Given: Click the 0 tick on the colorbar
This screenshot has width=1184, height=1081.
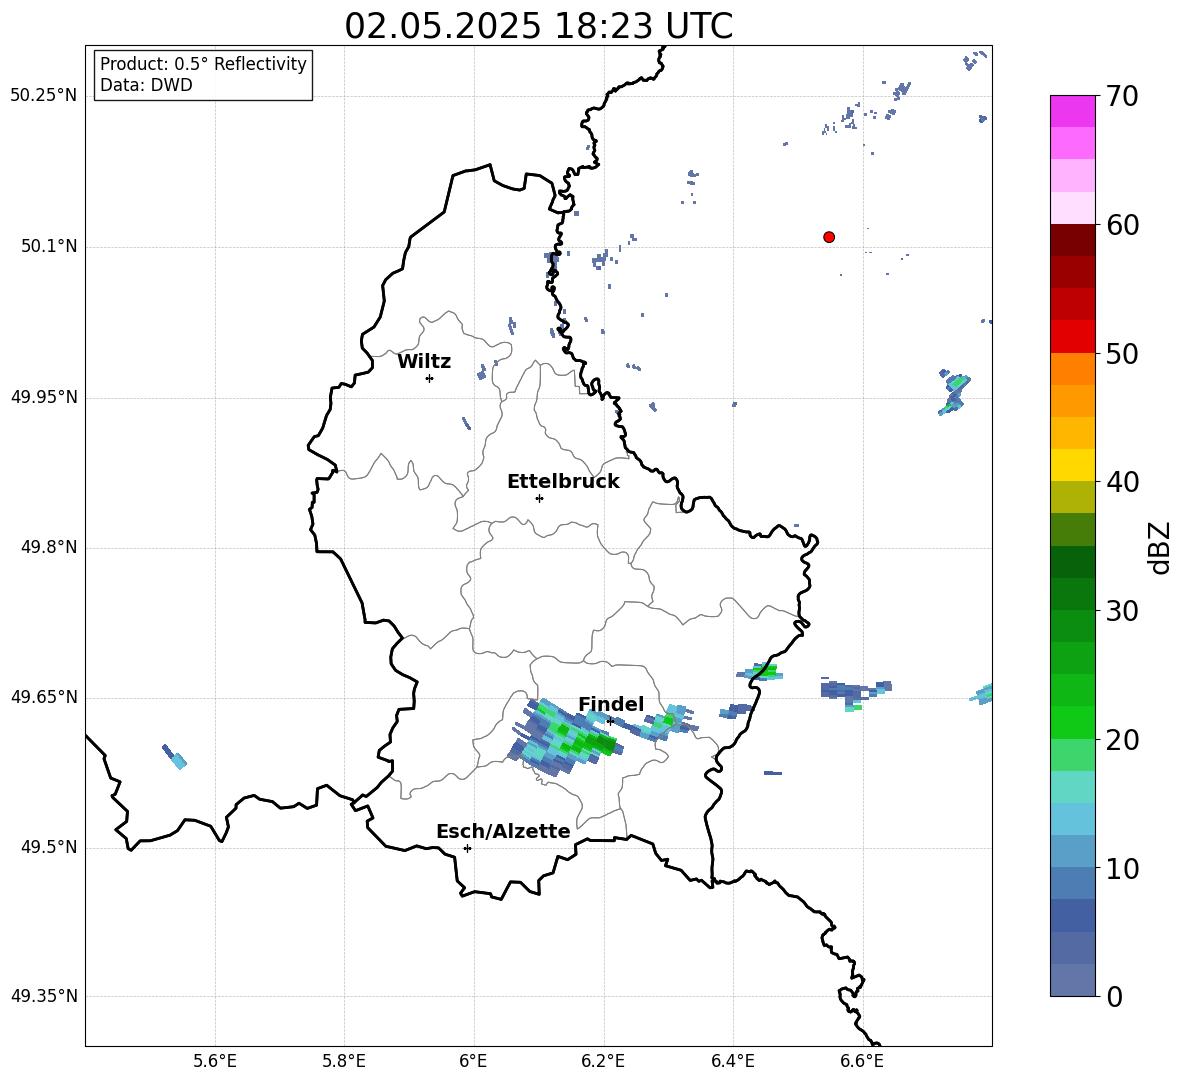Looking at the screenshot, I should (x=1114, y=997).
